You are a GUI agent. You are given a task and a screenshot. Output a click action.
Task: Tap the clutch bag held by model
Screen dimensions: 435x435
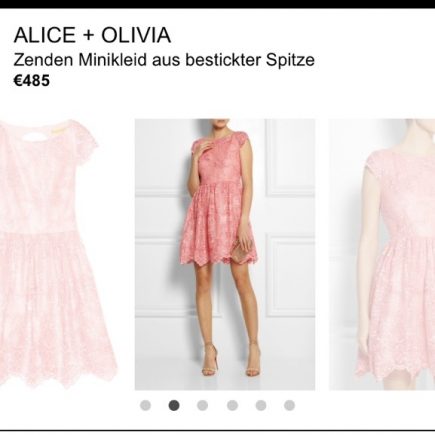pos(241,251)
